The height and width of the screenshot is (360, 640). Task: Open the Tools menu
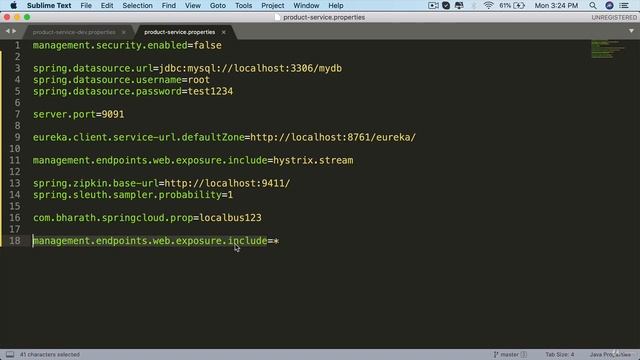[243, 5]
